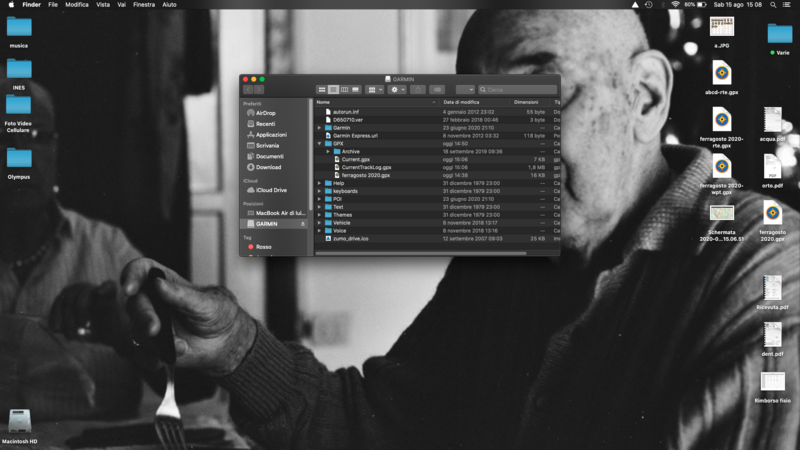Screen dimensions: 800x450
Task: Open the File menu
Action: pyautogui.click(x=53, y=5)
